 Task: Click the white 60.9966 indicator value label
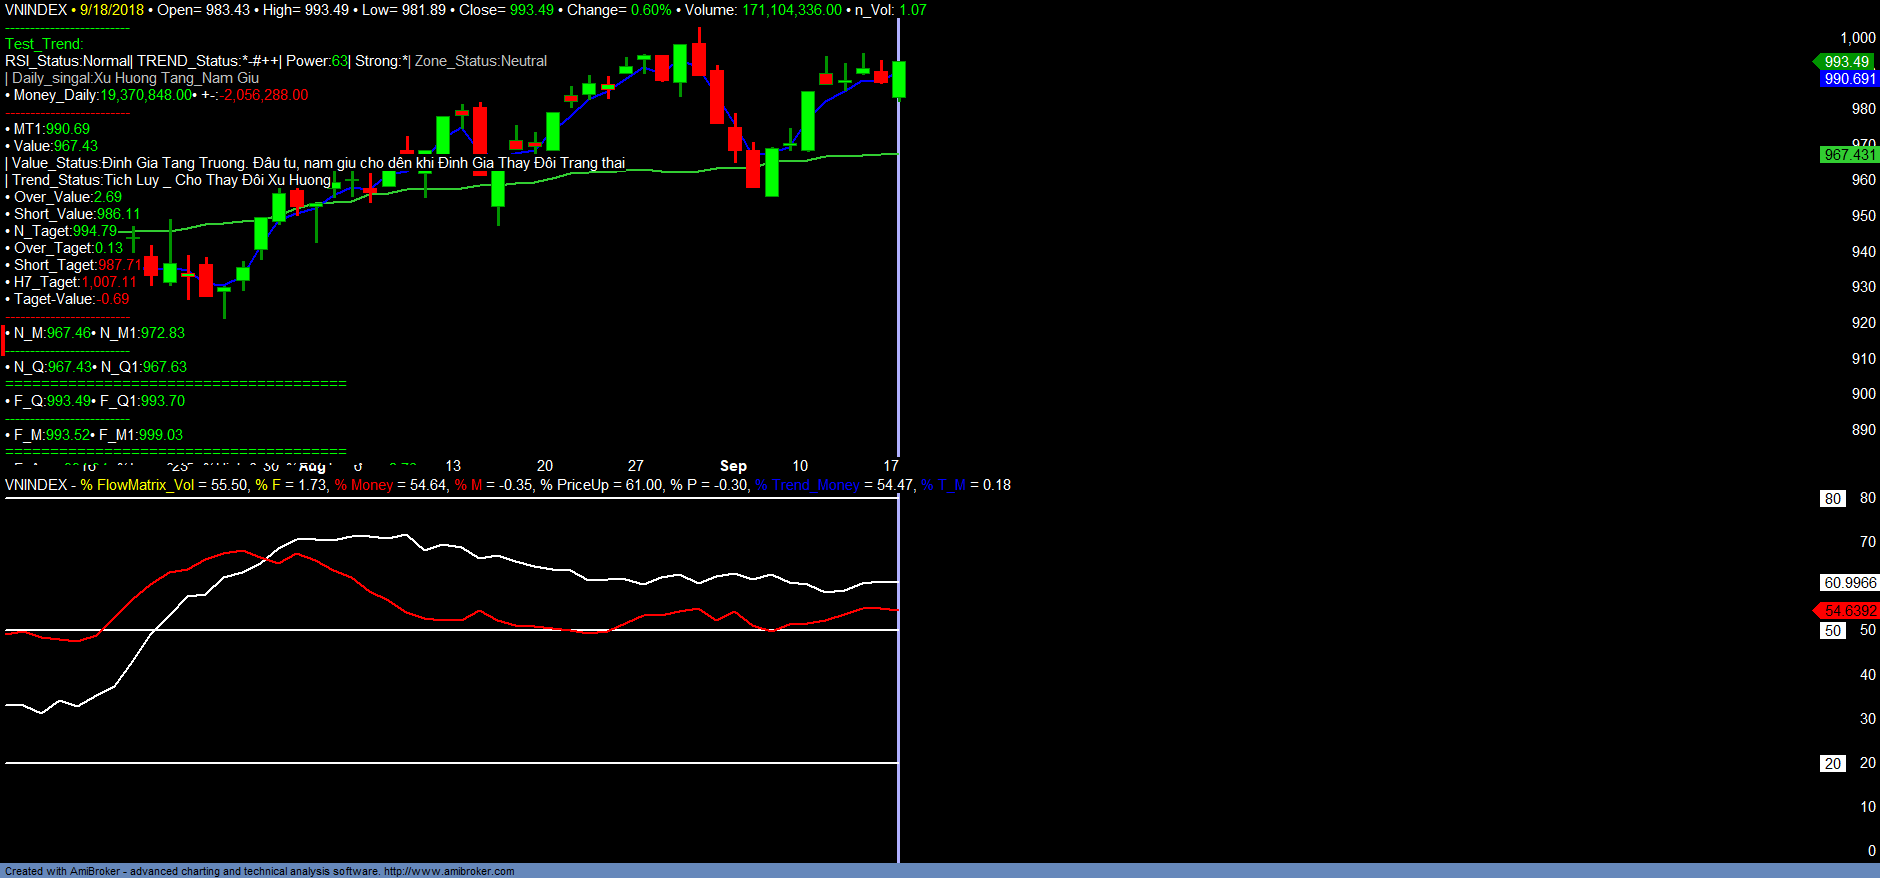pos(1849,583)
